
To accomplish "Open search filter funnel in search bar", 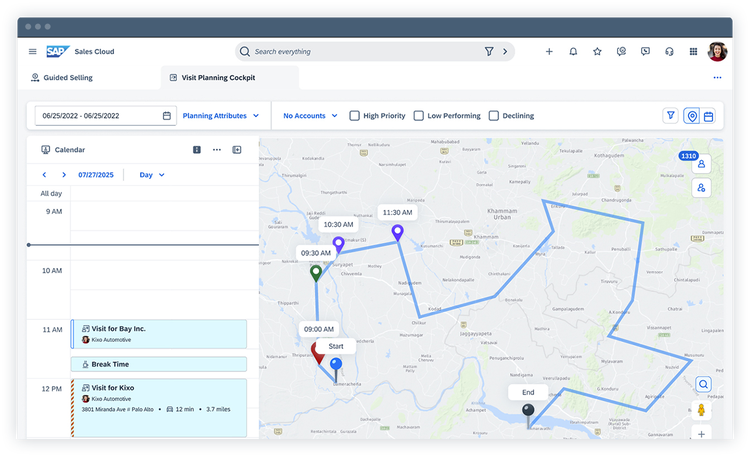I will click(489, 51).
